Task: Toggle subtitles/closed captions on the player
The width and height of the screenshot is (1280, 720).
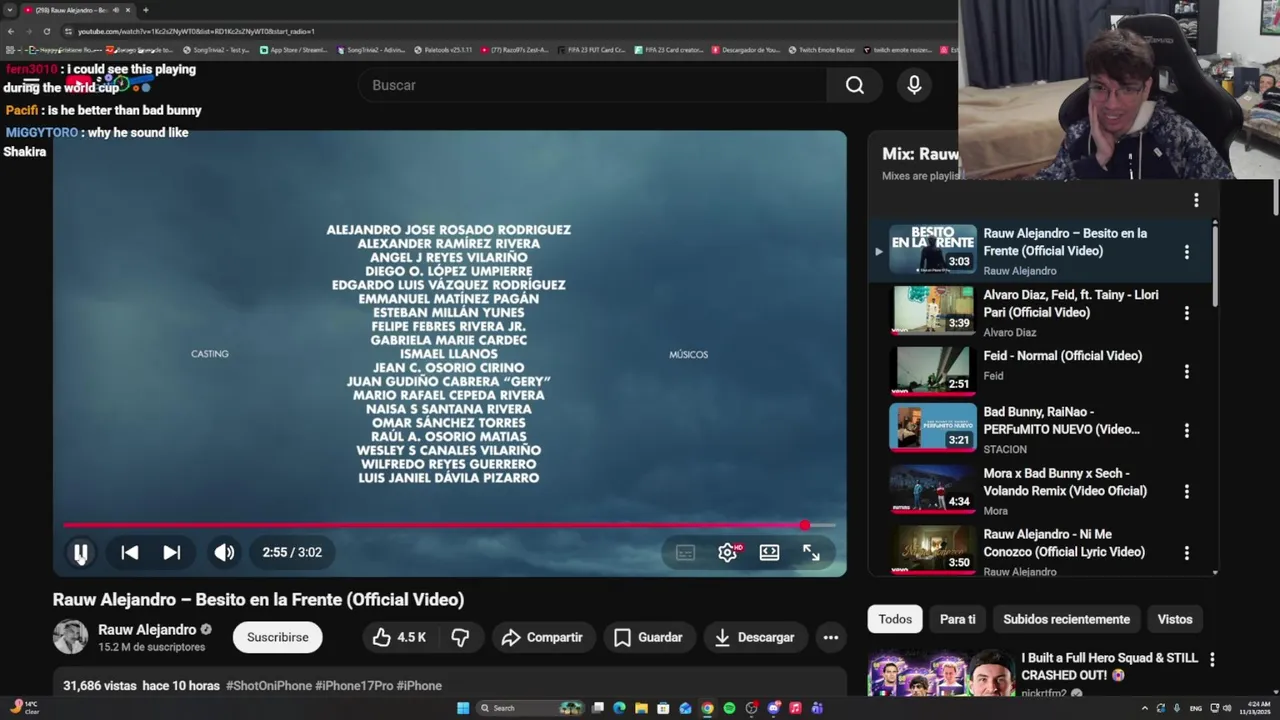Action: [685, 552]
